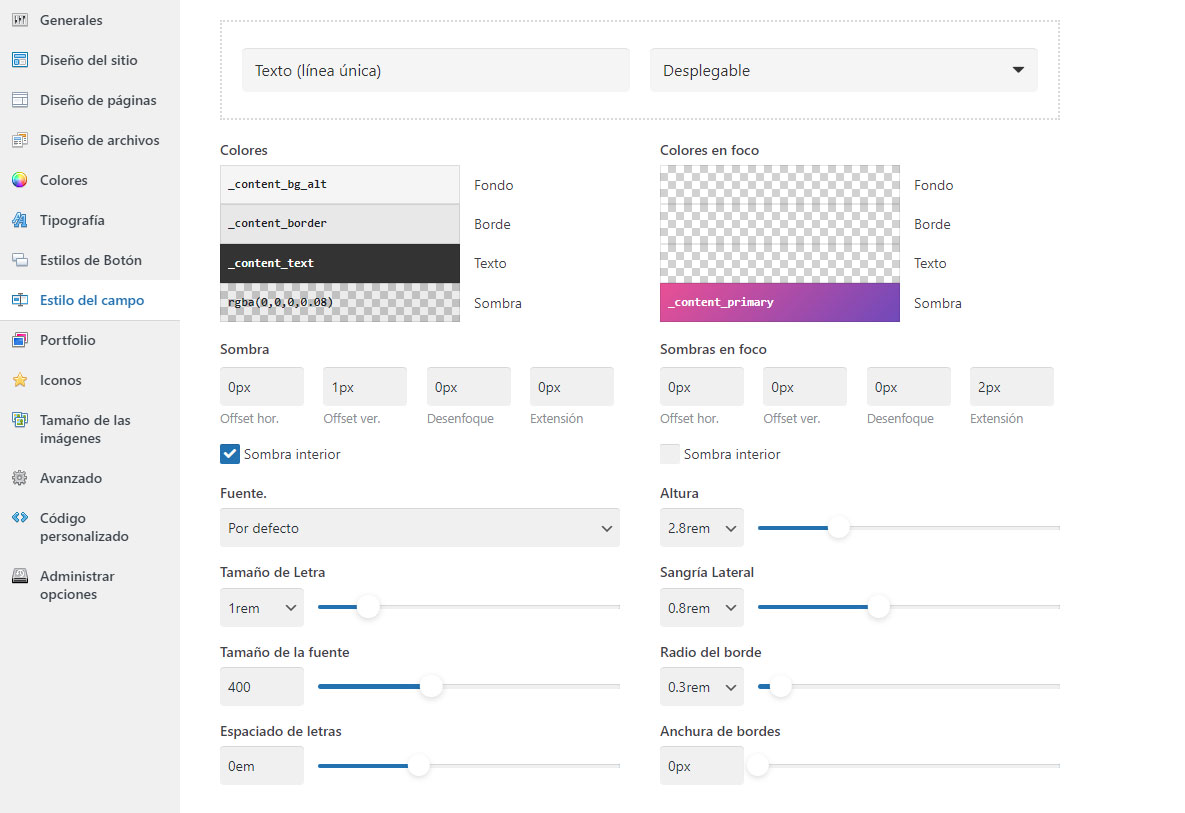Open the Tamaño de Letra 1rem dropdown

(x=261, y=608)
